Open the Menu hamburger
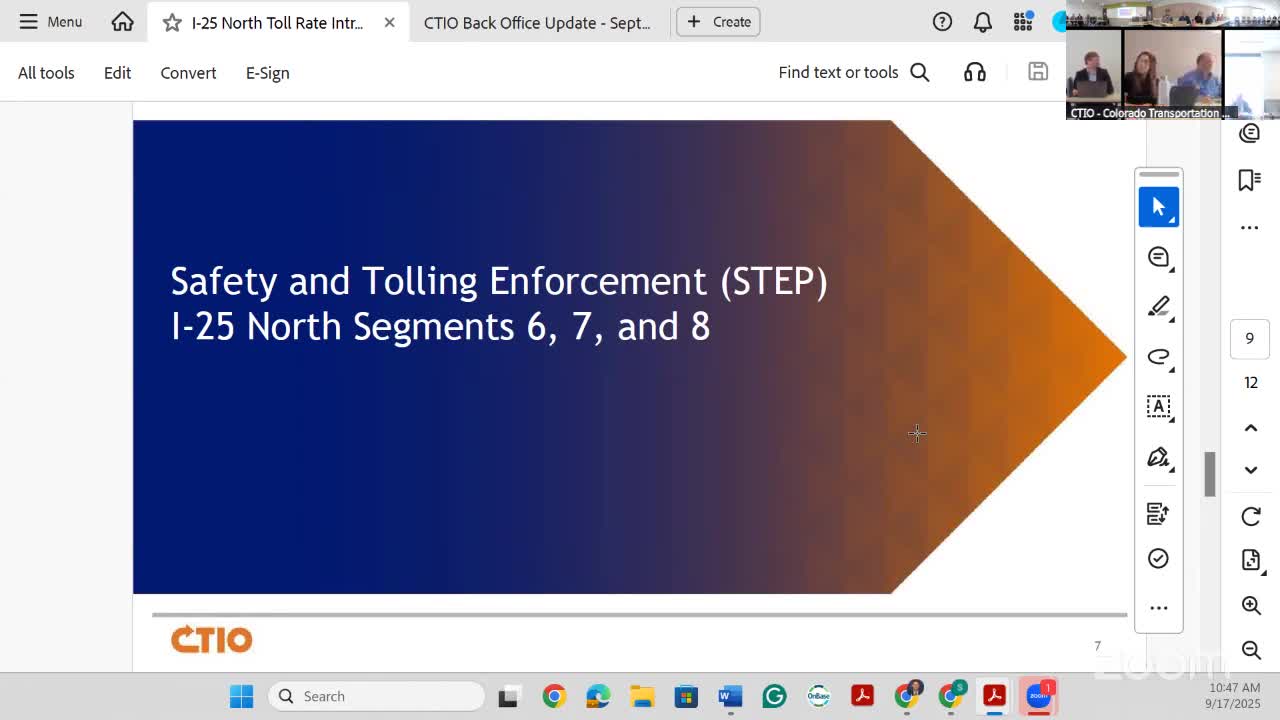The image size is (1280, 720). click(x=50, y=22)
